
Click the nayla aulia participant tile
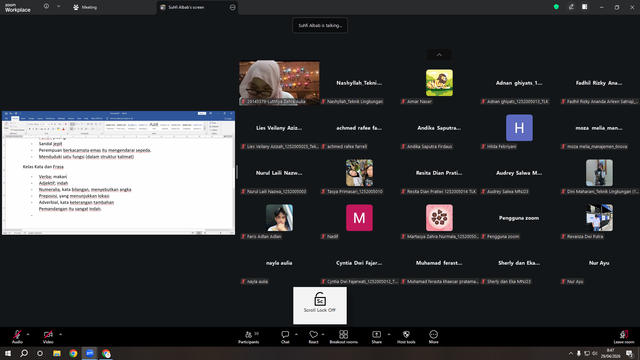pos(279,263)
